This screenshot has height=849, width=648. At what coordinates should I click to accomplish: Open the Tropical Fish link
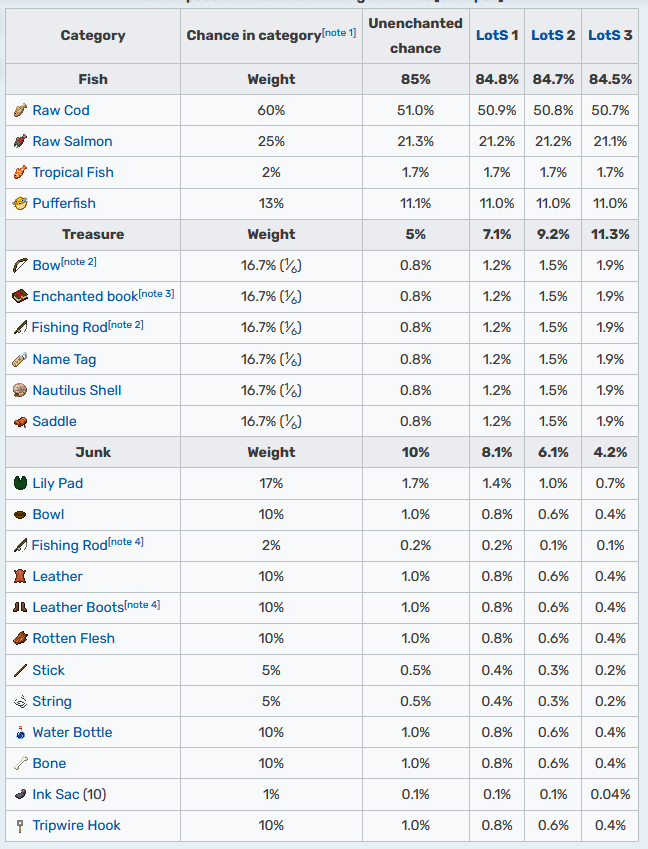click(73, 172)
